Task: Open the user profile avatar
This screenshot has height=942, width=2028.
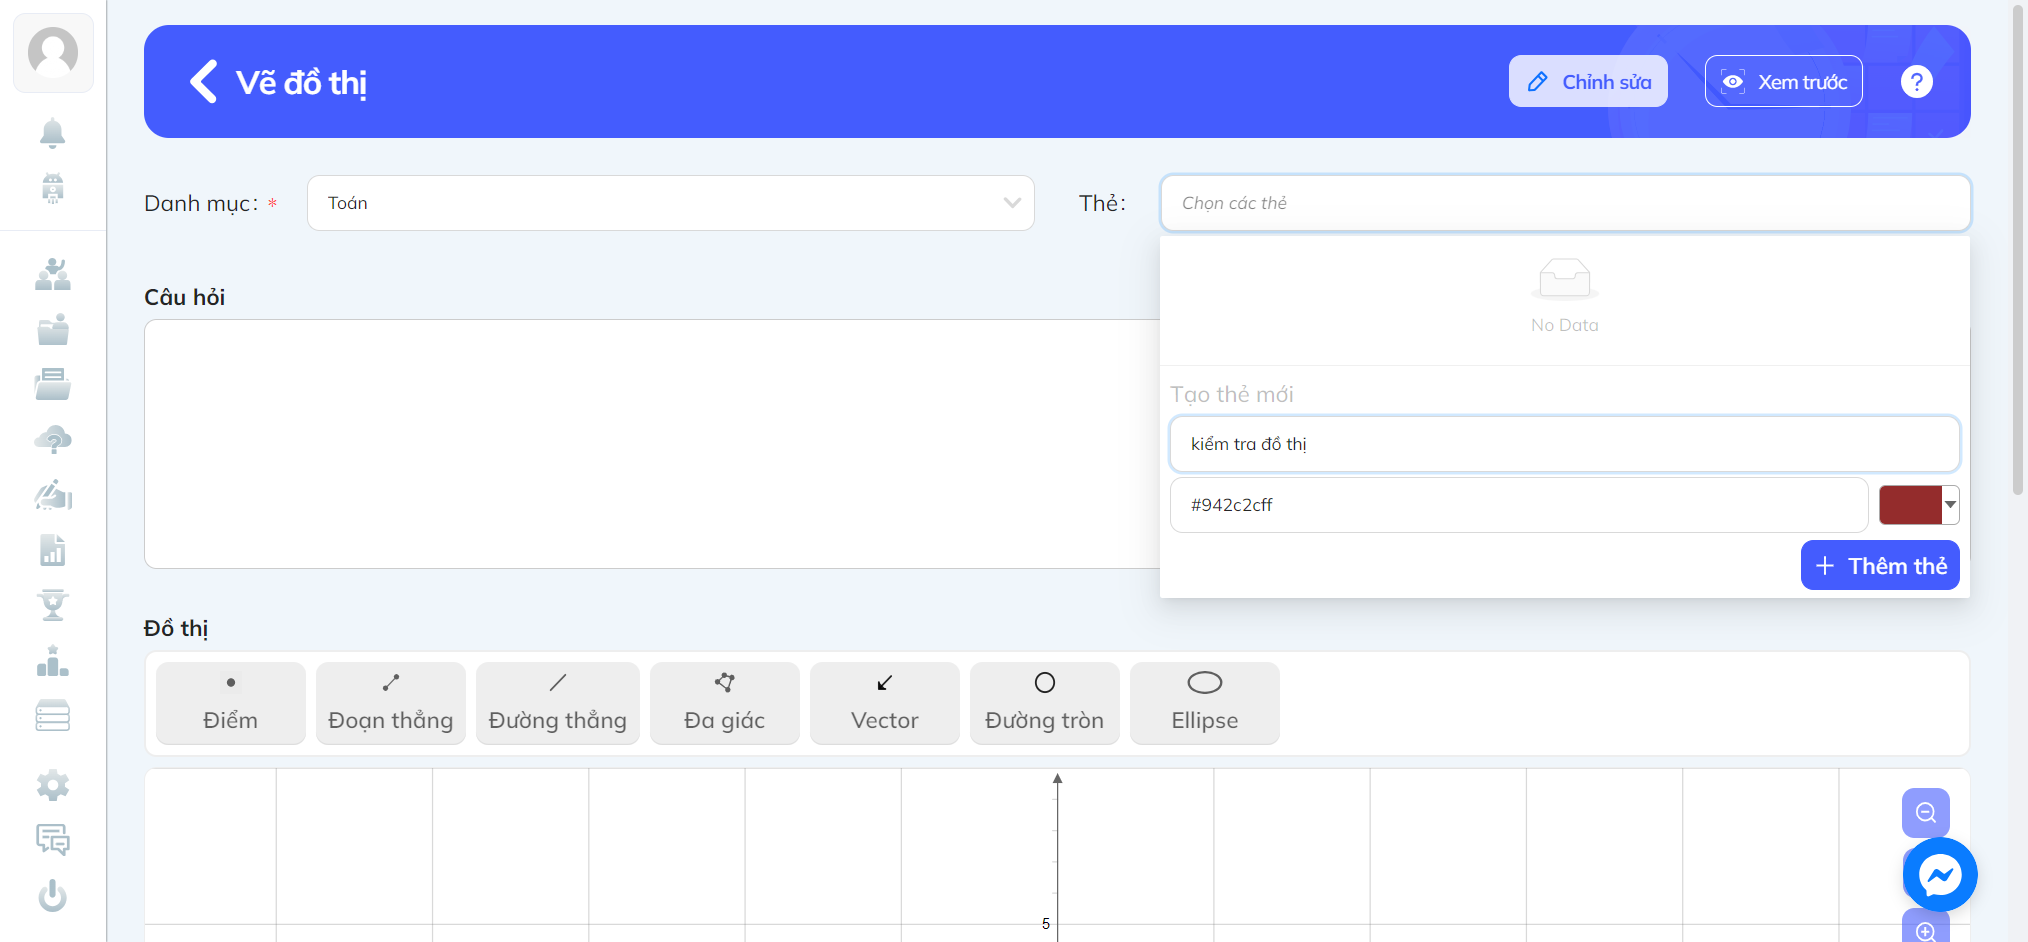Action: click(53, 53)
